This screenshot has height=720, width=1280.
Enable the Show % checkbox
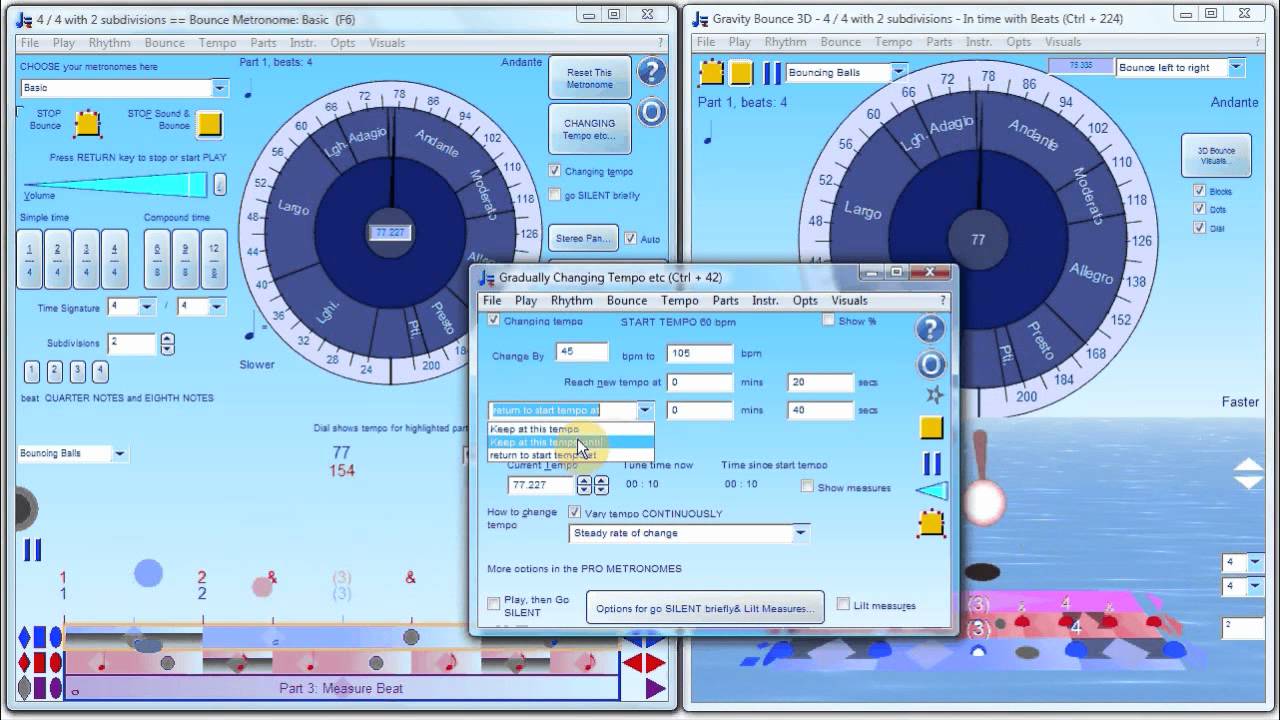(x=828, y=321)
